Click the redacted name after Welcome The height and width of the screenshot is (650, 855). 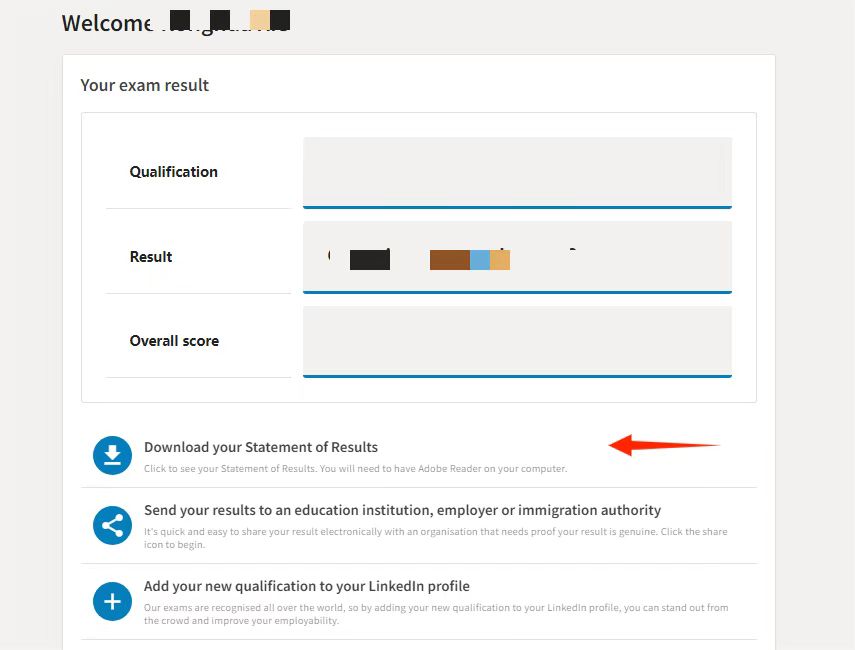tap(229, 21)
